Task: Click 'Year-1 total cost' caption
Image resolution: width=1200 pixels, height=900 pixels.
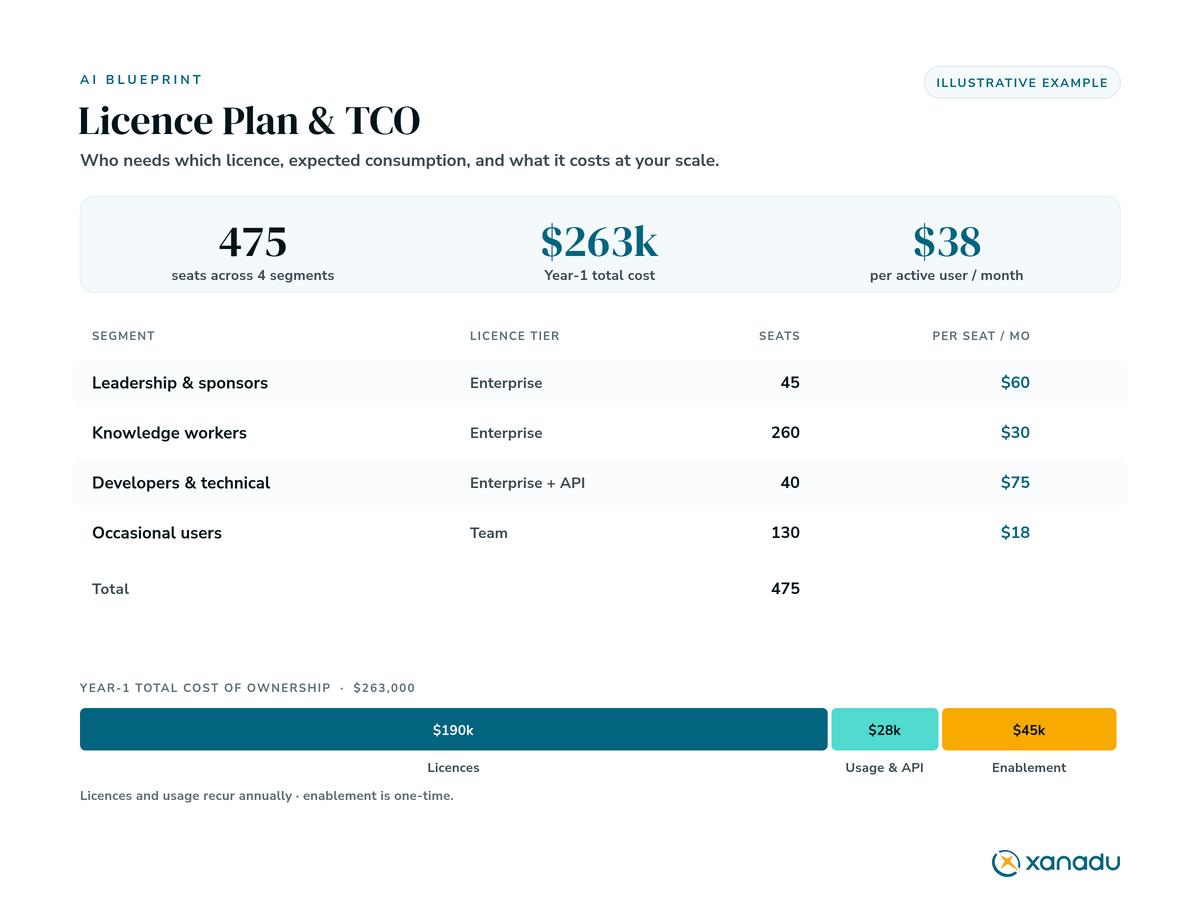Action: point(600,275)
